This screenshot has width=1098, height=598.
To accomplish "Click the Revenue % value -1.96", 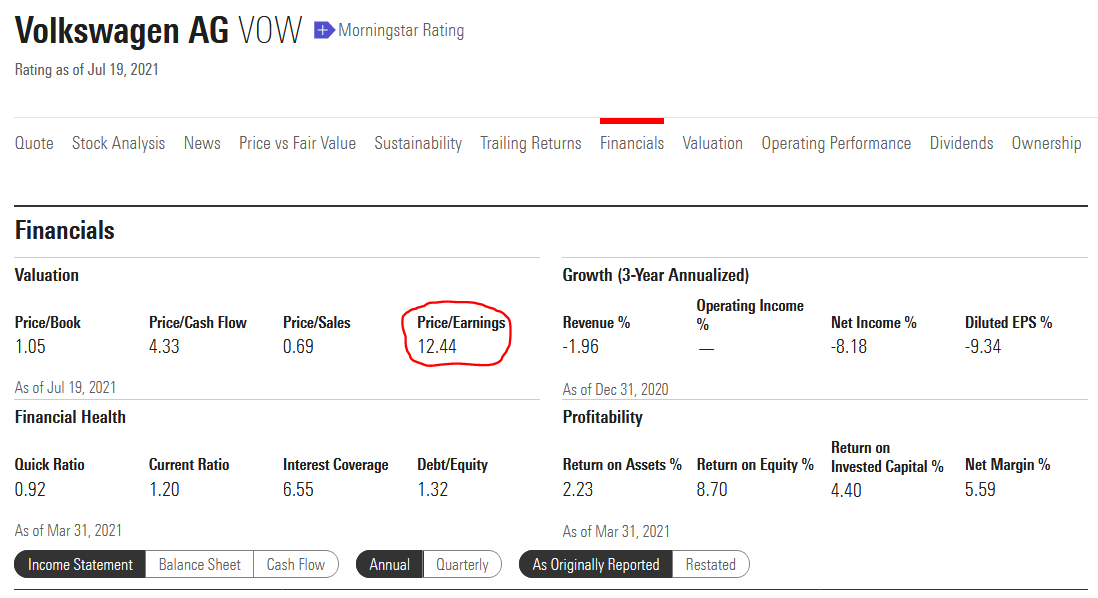I will [x=581, y=347].
